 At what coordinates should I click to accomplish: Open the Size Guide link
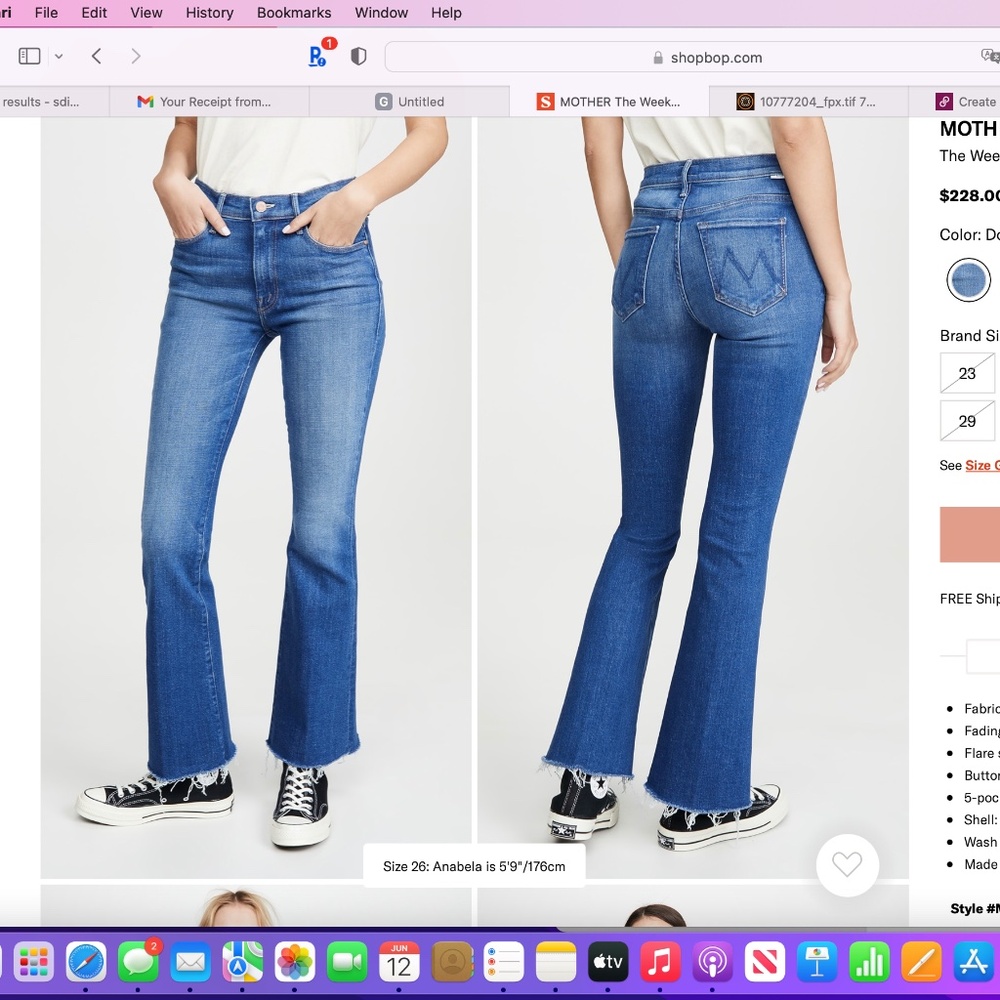pos(981,465)
